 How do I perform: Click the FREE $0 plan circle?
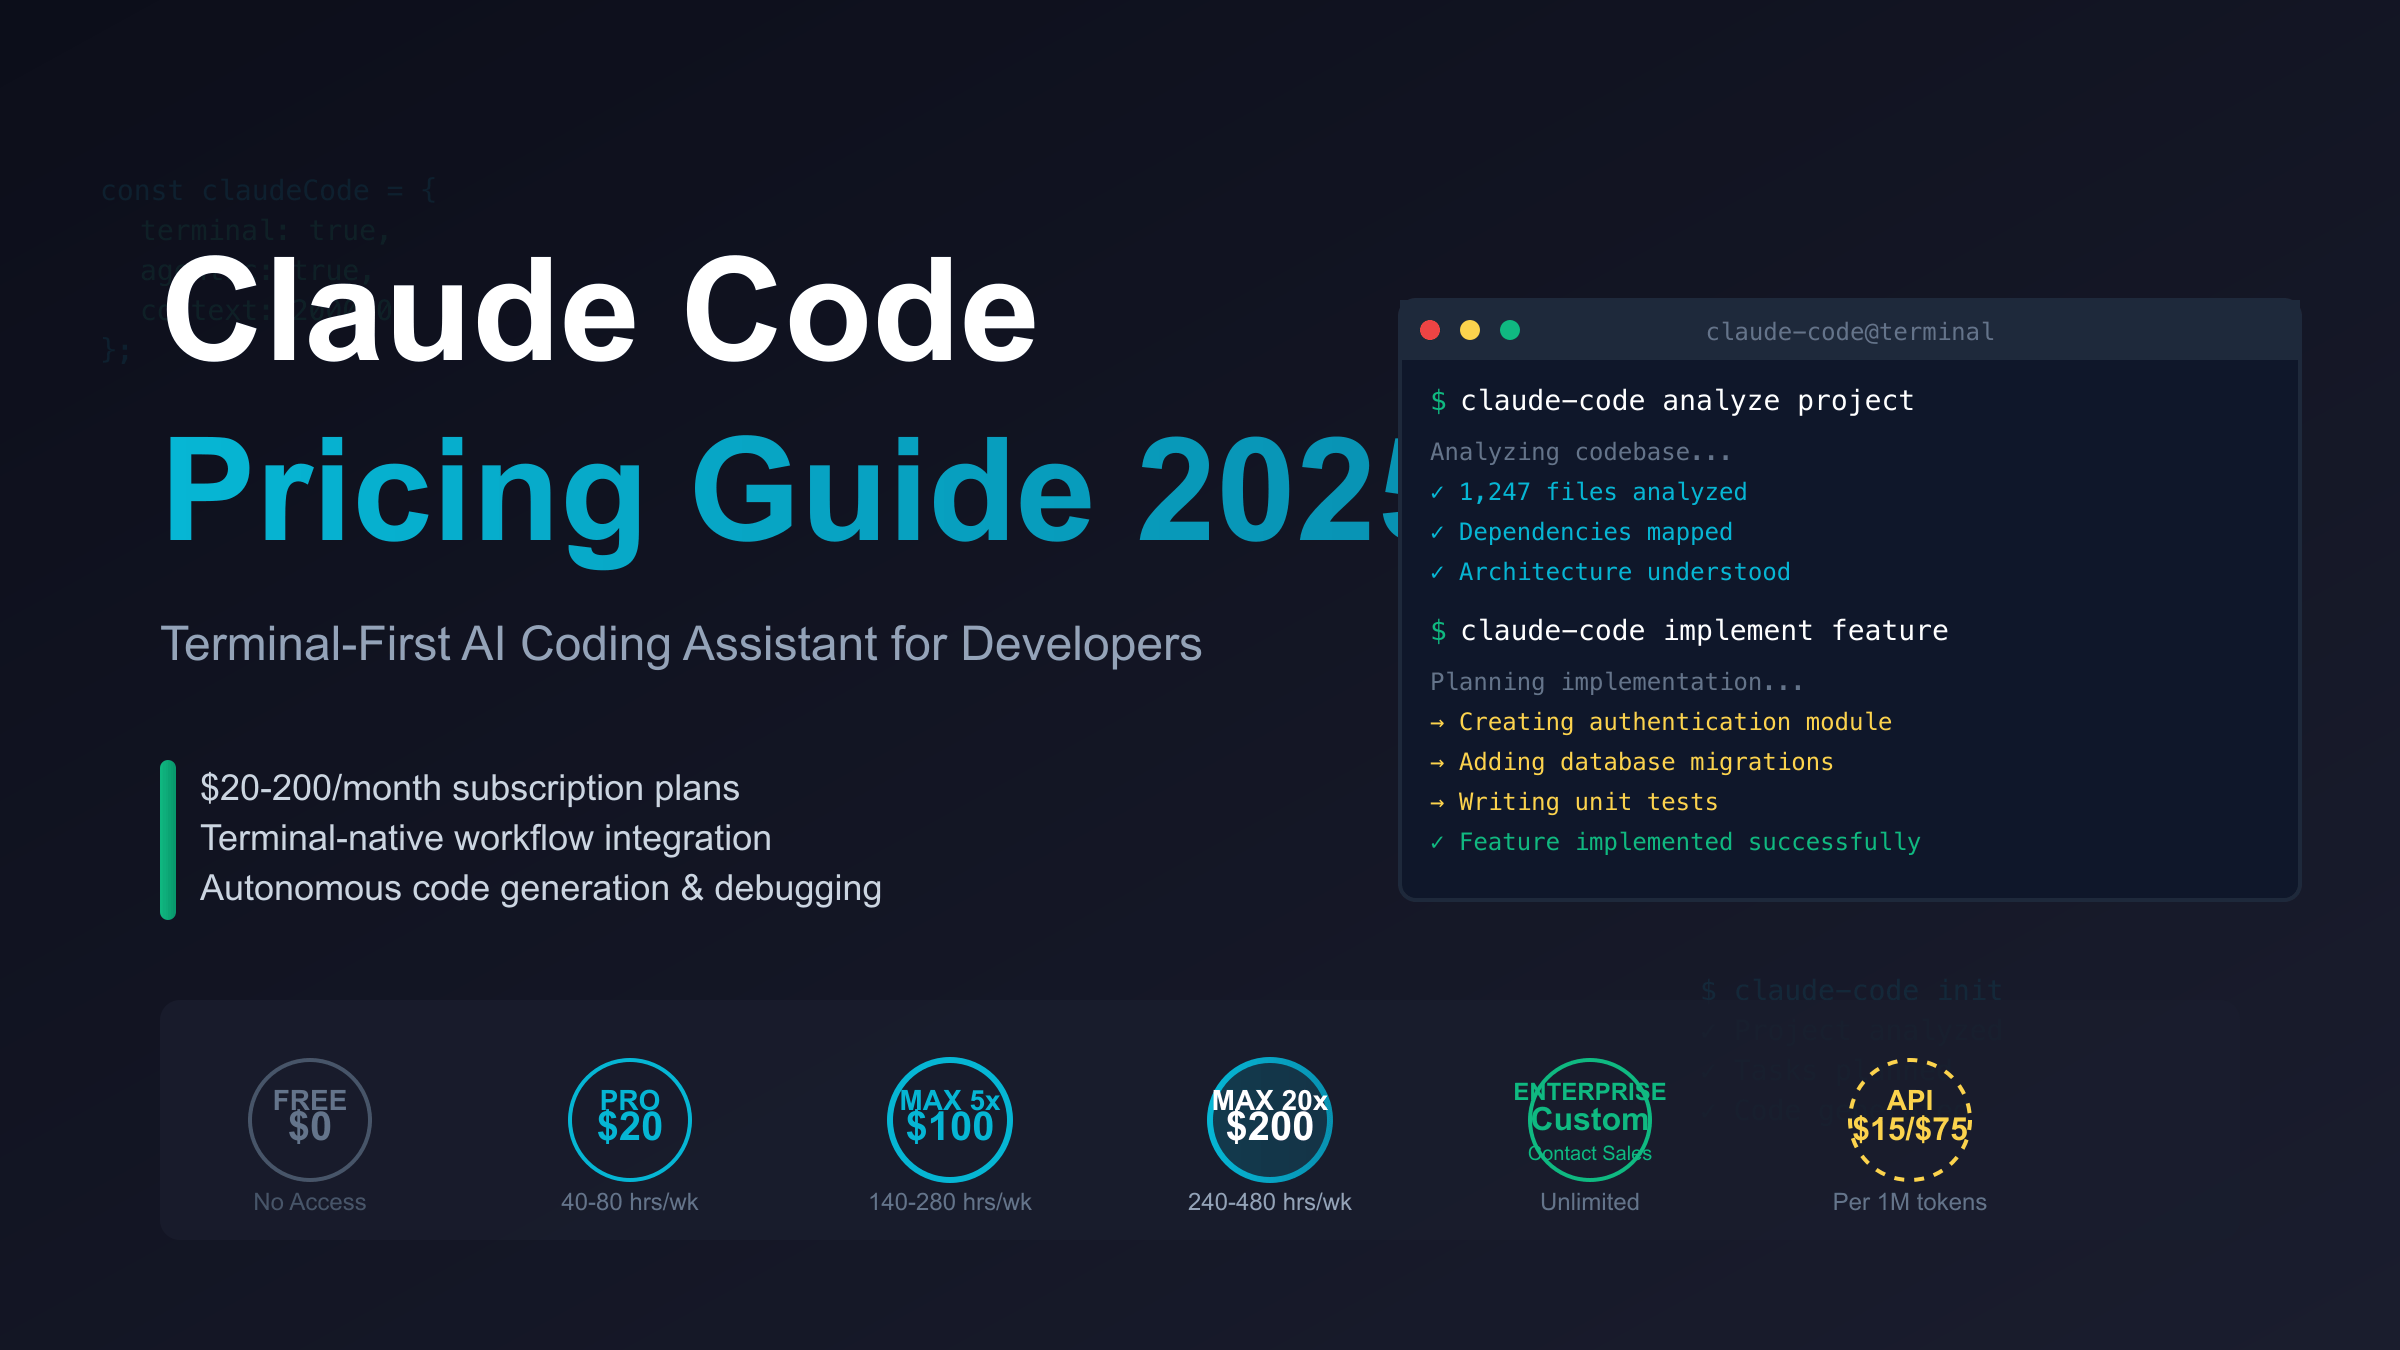[x=309, y=1119]
